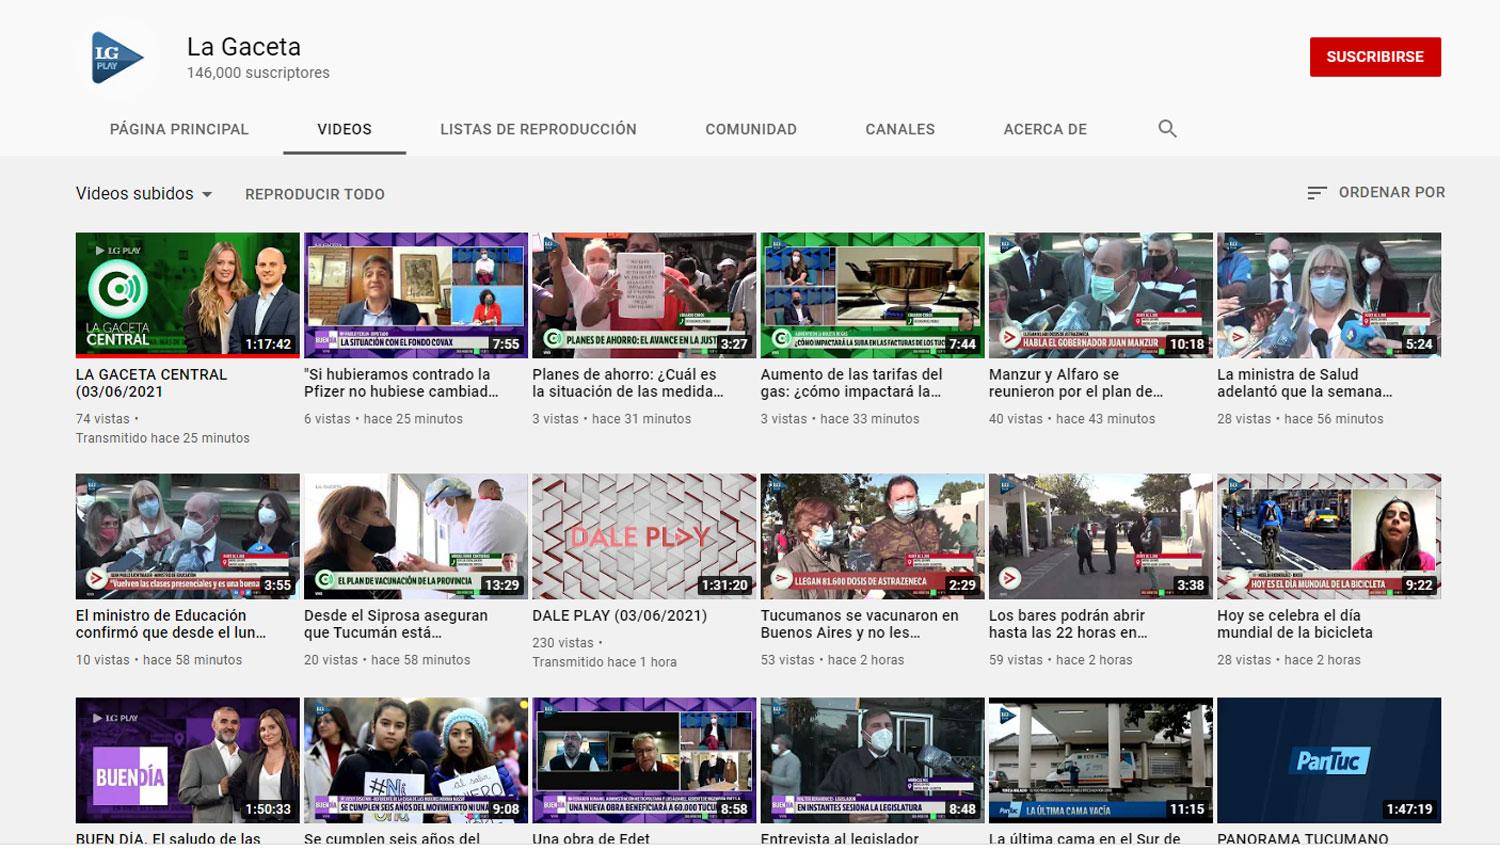Open the bicycle day thumbnail lasting 9:22
The height and width of the screenshot is (850, 1500).
pyautogui.click(x=1329, y=536)
